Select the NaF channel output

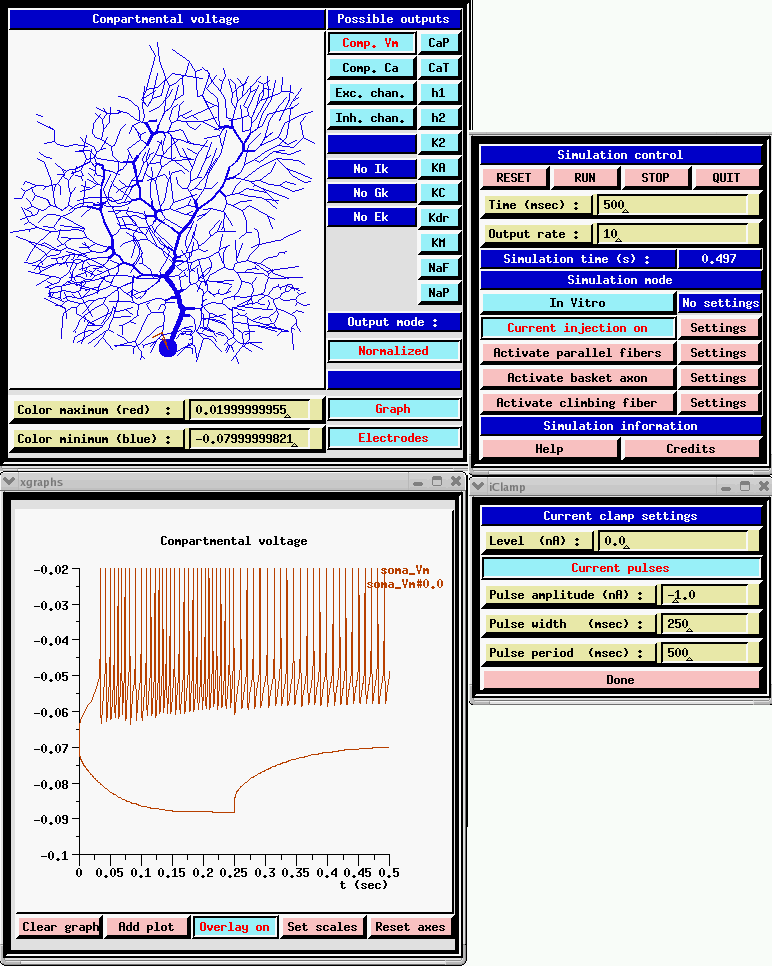tap(439, 268)
